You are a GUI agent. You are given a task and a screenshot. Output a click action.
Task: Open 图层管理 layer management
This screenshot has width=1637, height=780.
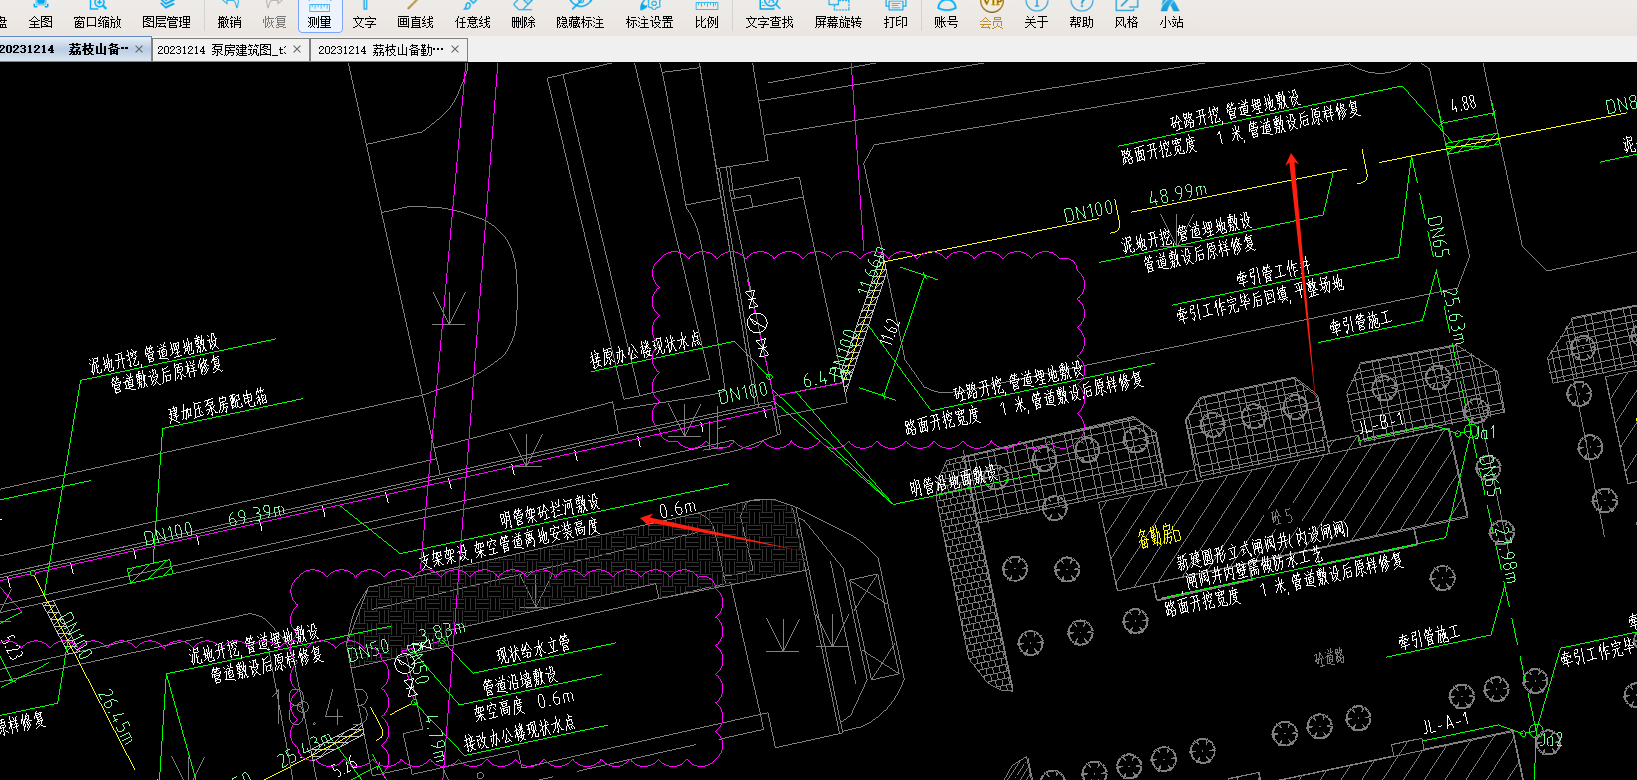click(166, 15)
